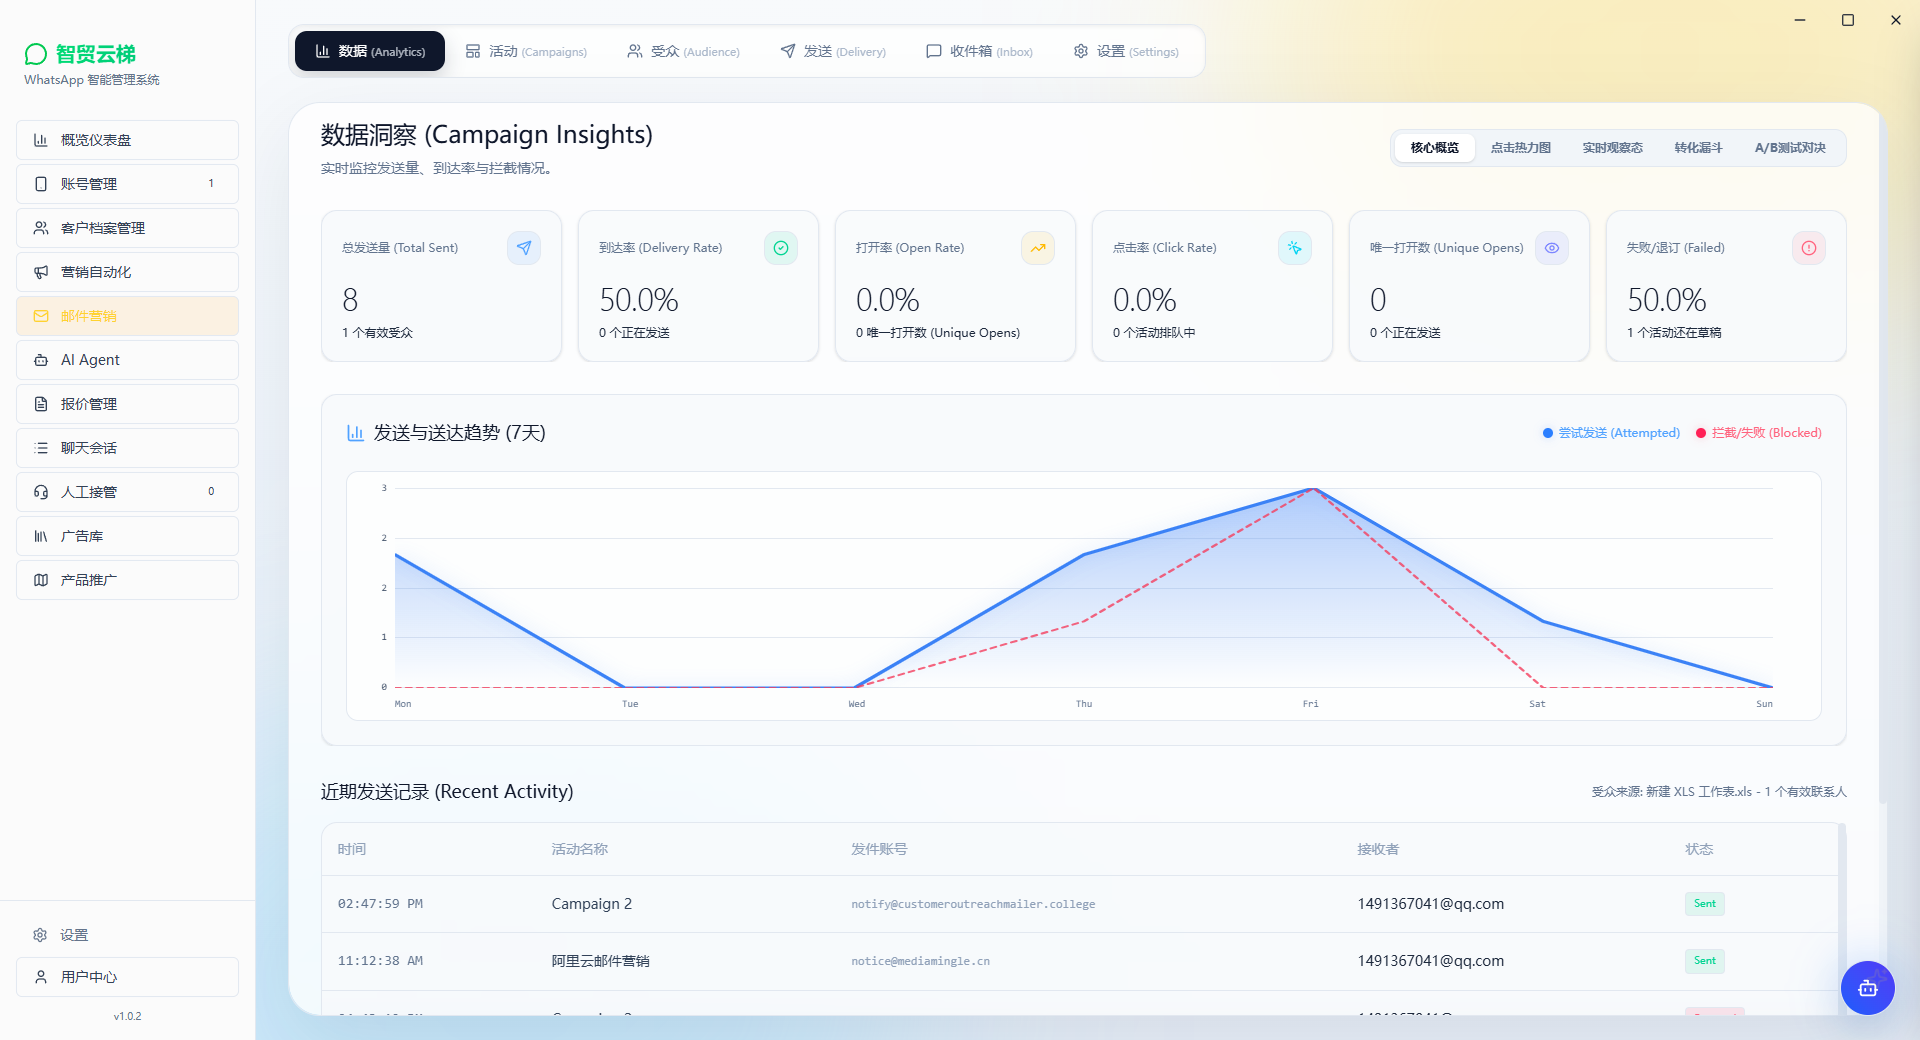Click the checkmark icon in Delivery Rate card
Screen dimensions: 1920x1040
(x=781, y=248)
